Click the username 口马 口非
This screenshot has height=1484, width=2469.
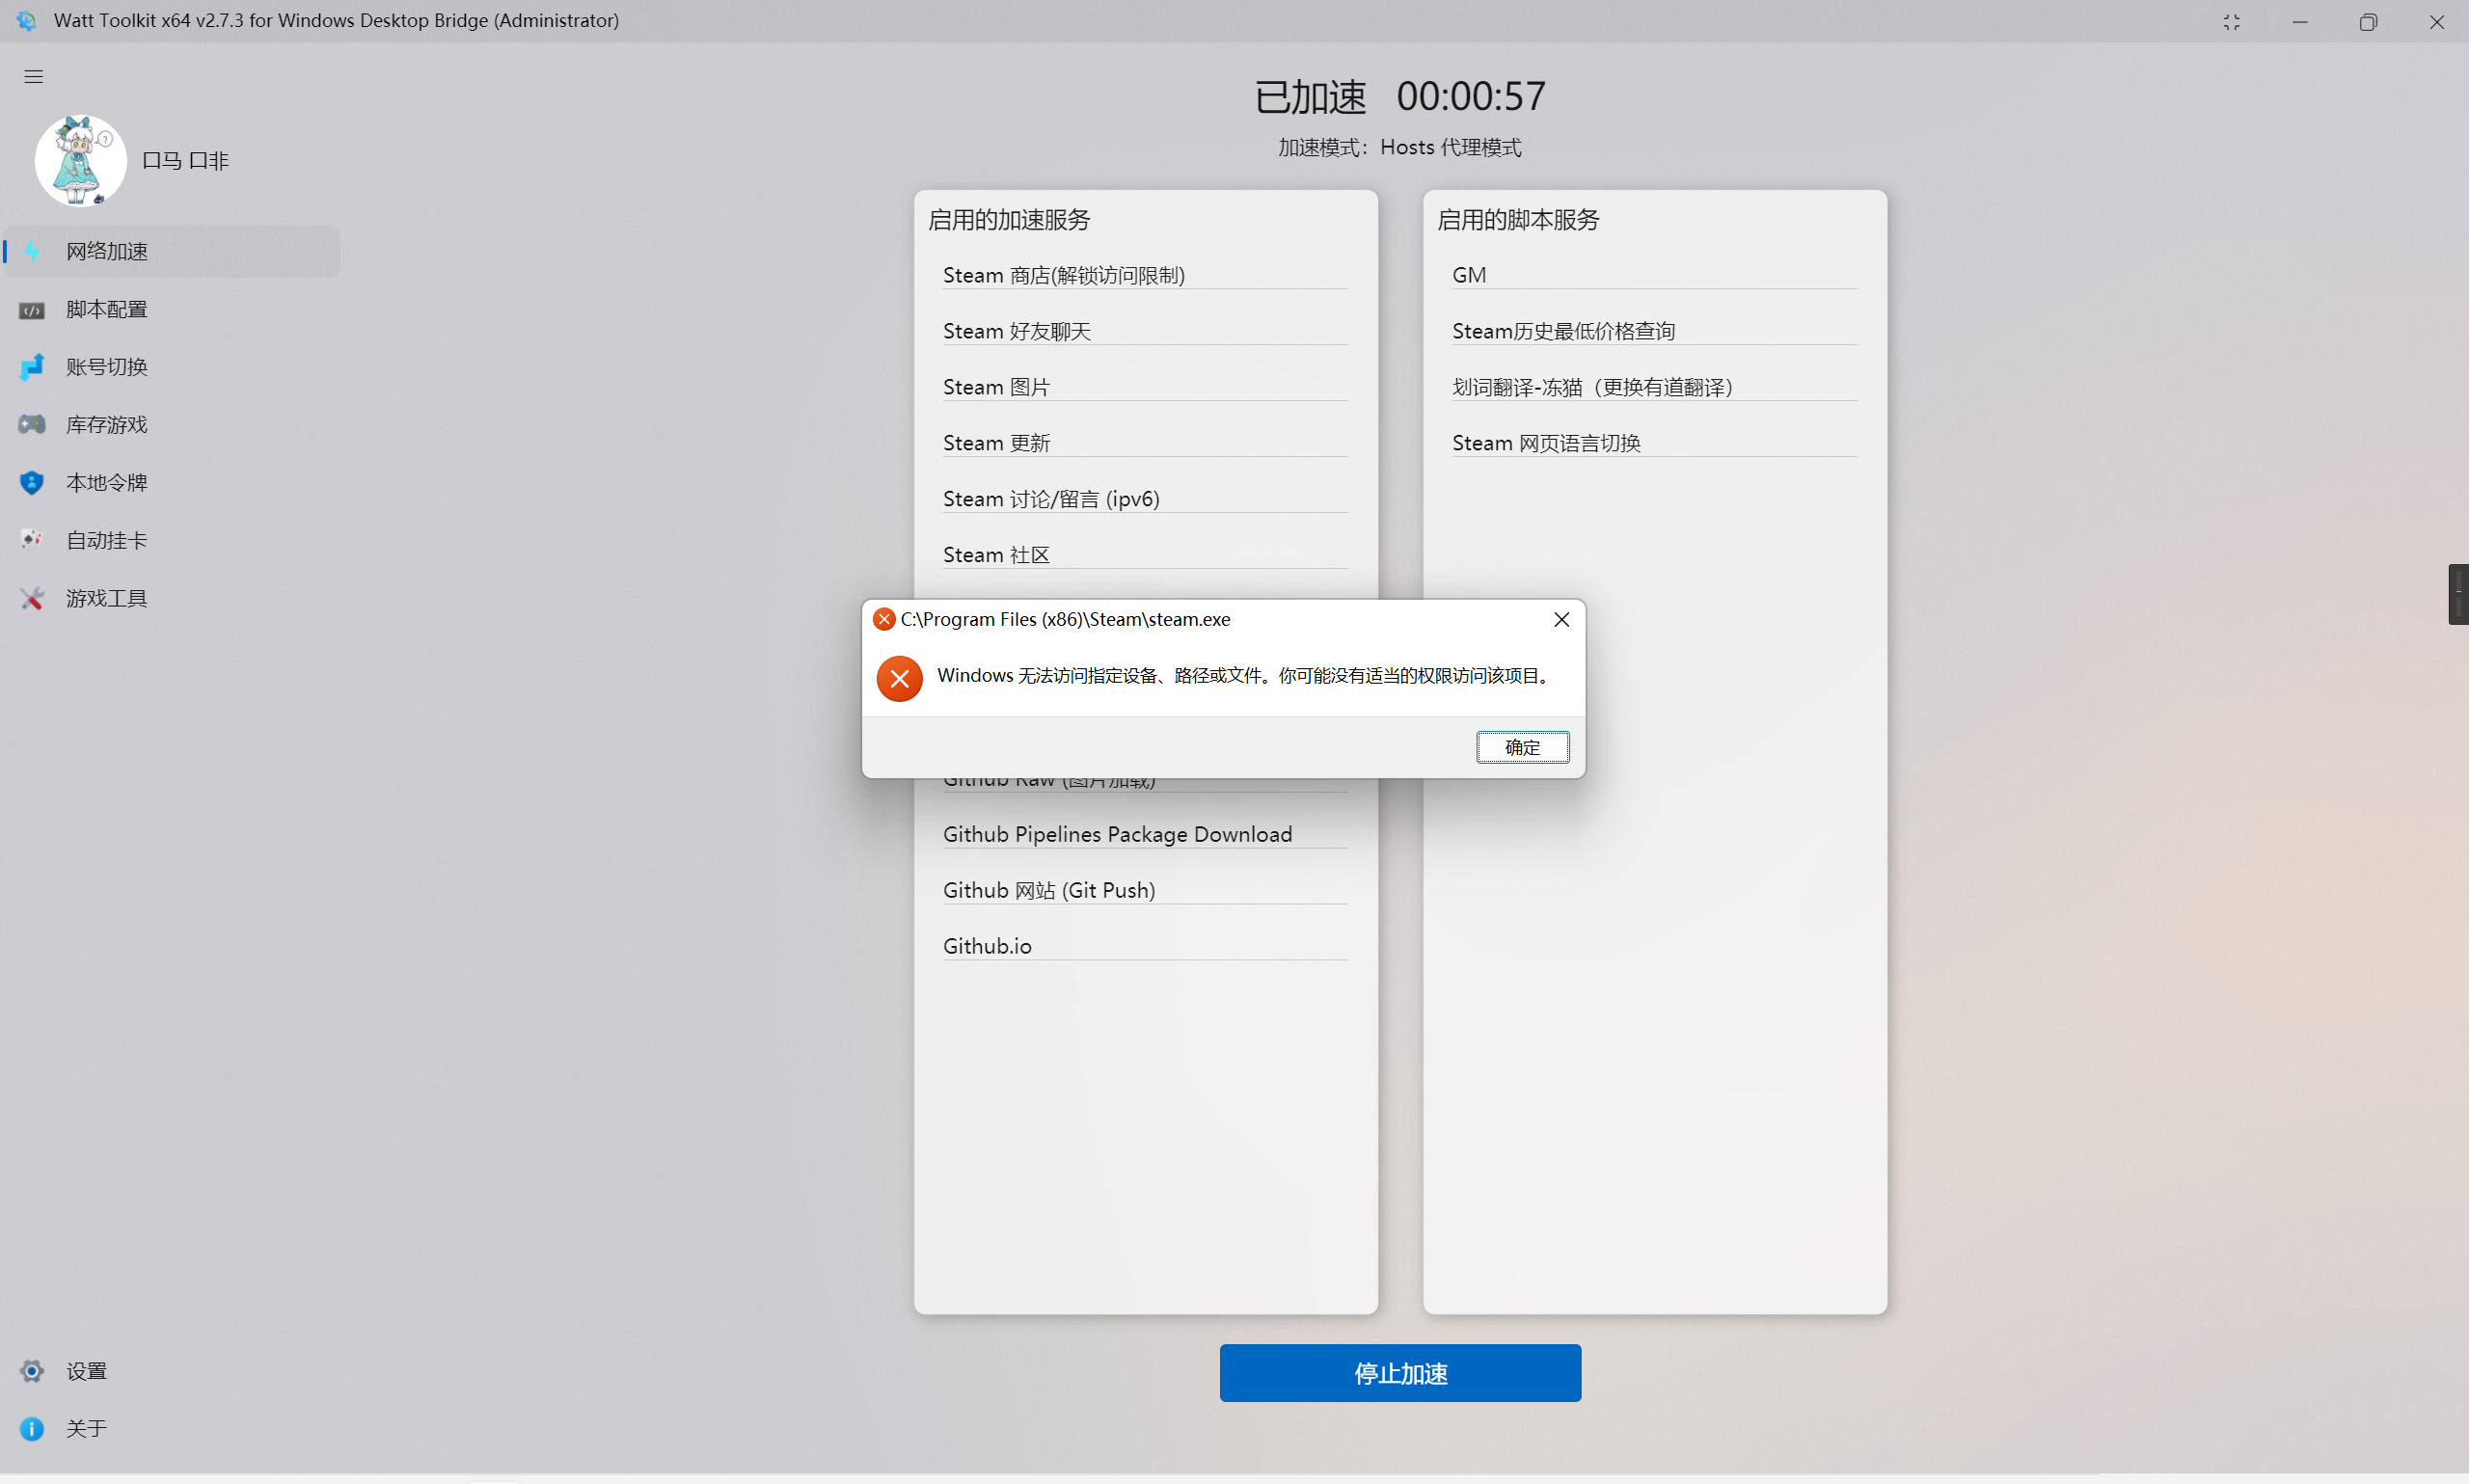pyautogui.click(x=186, y=161)
